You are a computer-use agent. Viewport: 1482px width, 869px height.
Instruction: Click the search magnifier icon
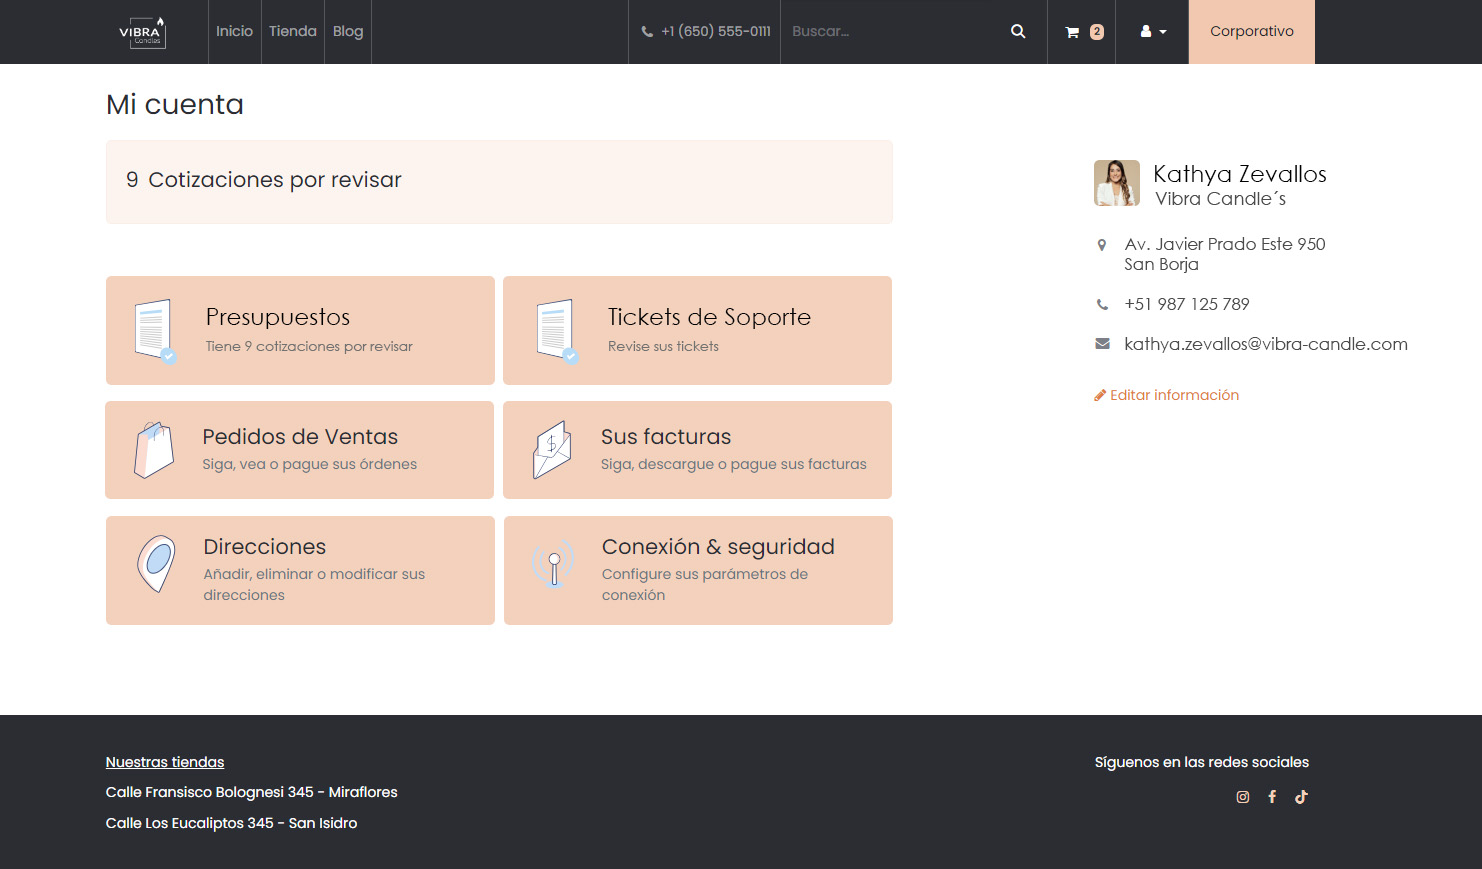tap(1017, 31)
